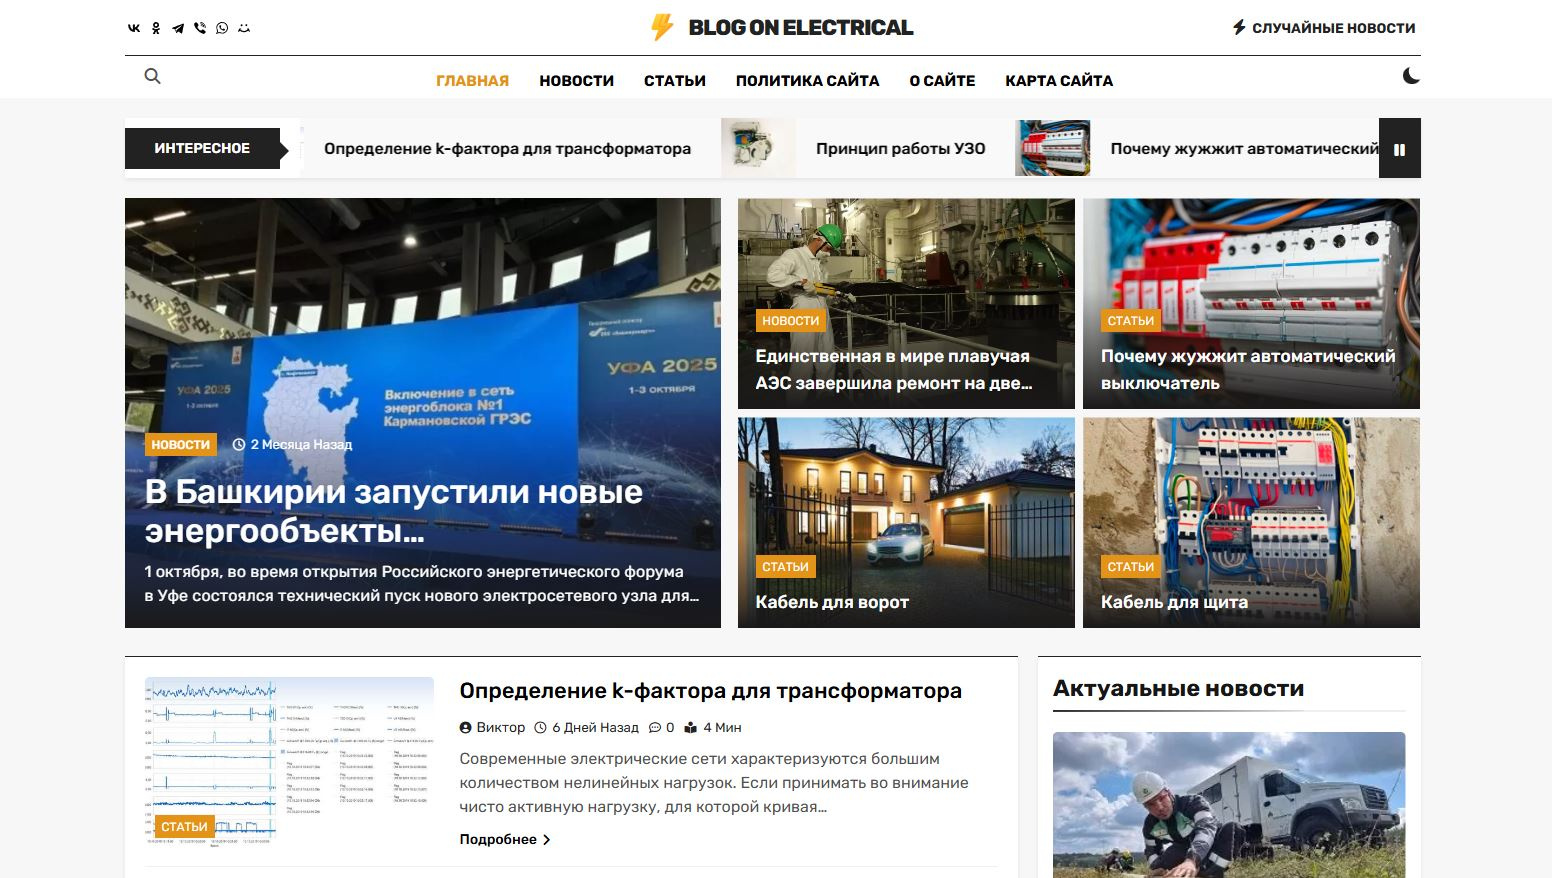Open СЛУЧАЙНЫЕ НОВОСТИ link

(1333, 28)
